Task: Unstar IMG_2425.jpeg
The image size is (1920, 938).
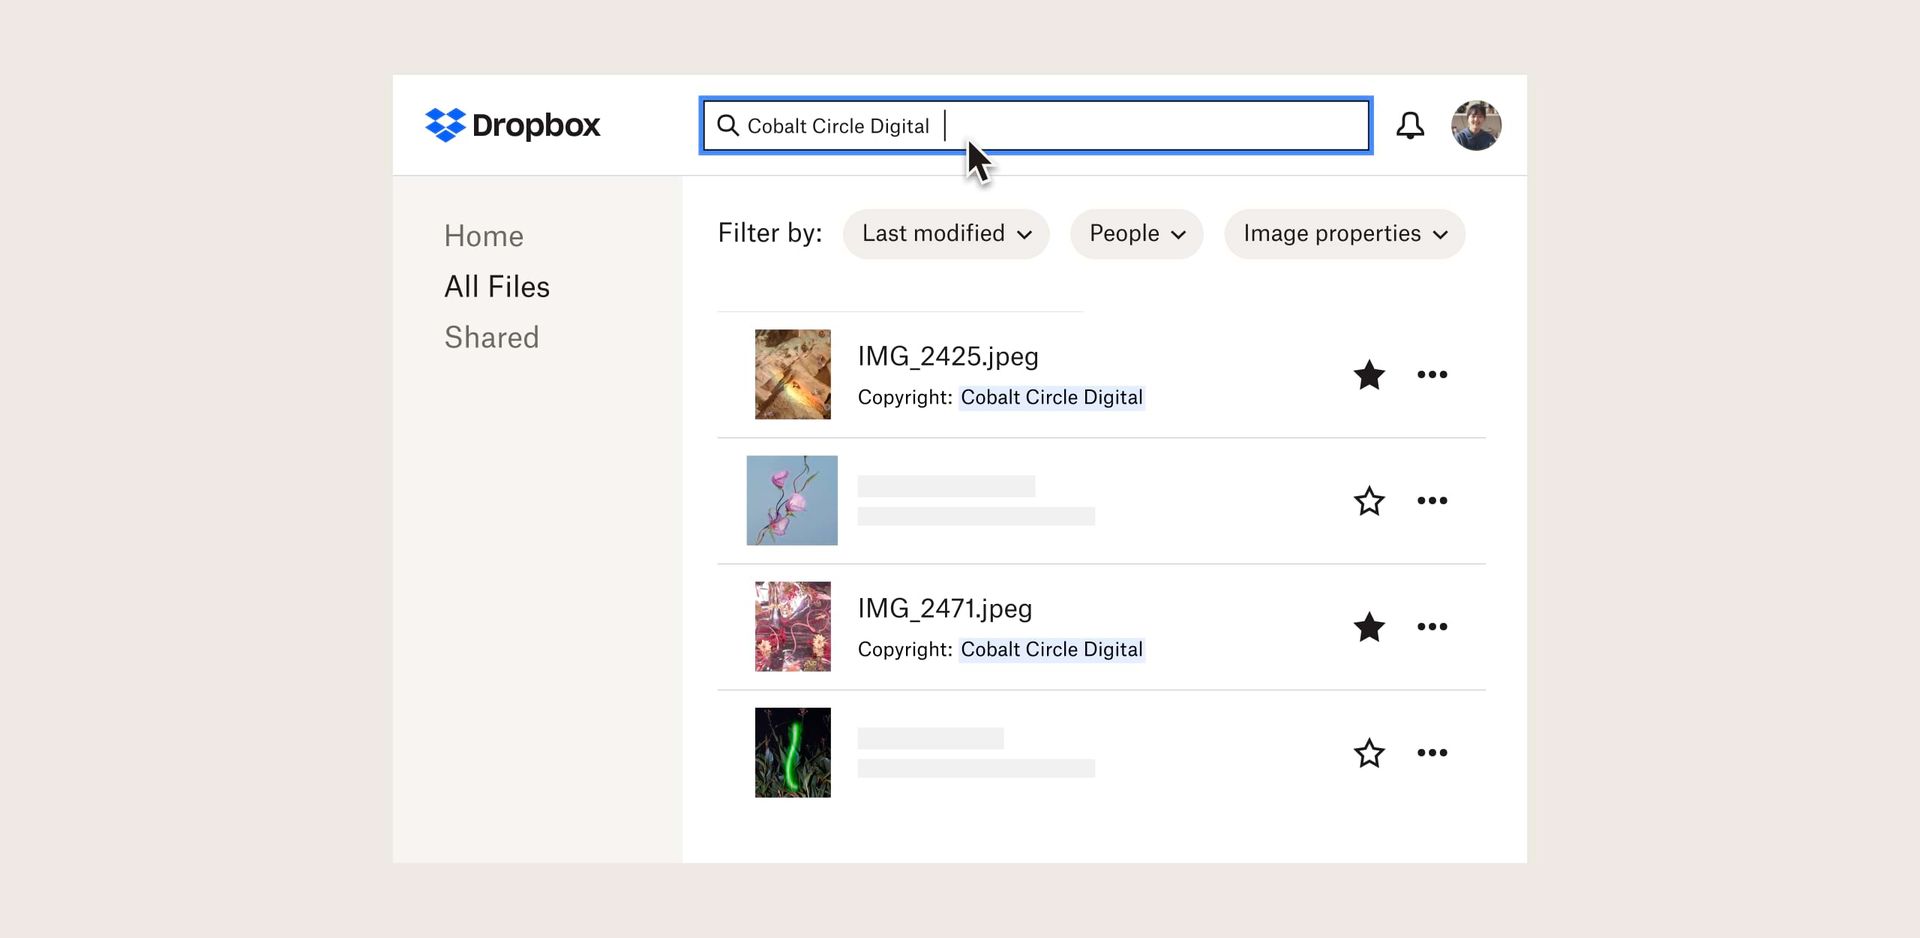Action: pos(1369,375)
